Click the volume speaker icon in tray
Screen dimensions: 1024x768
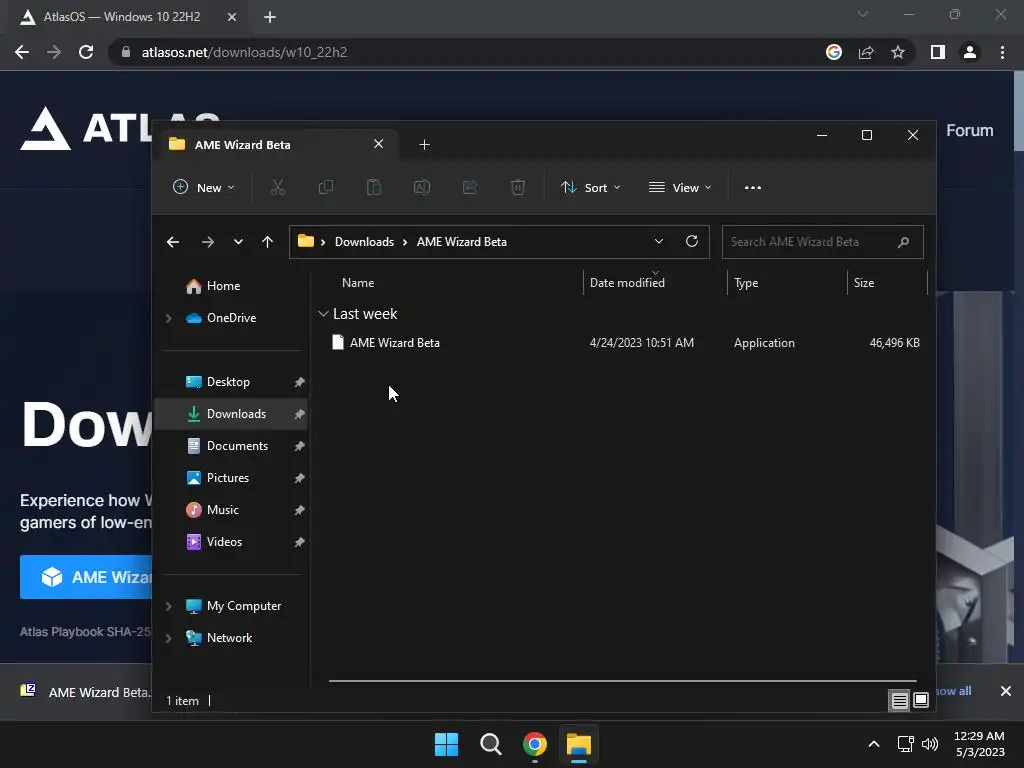pyautogui.click(x=930, y=744)
